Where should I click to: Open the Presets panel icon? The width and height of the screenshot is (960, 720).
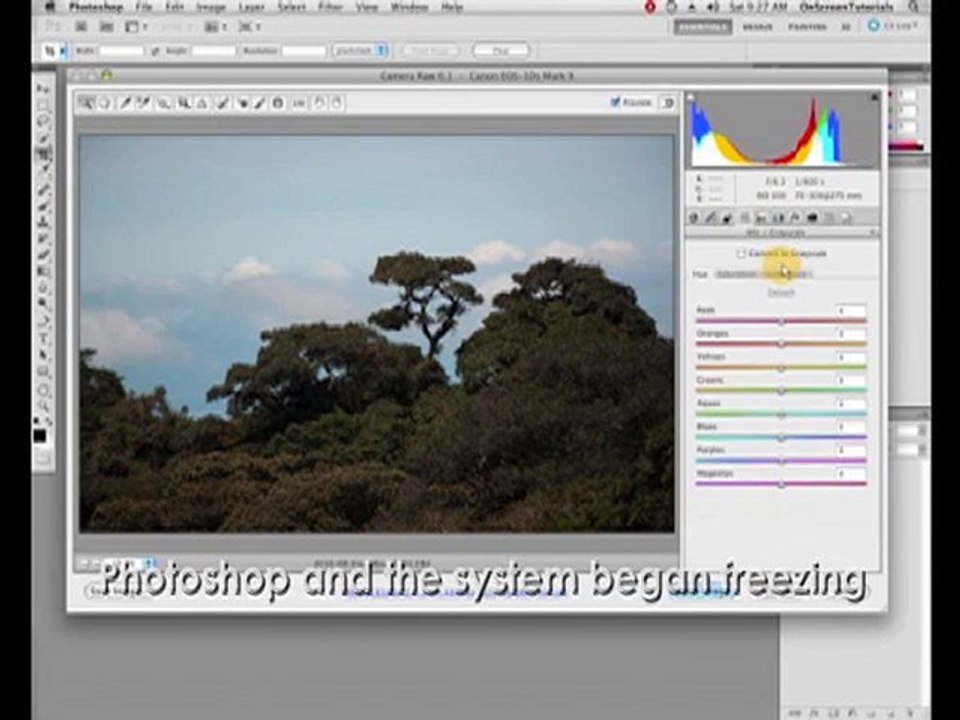(x=829, y=217)
